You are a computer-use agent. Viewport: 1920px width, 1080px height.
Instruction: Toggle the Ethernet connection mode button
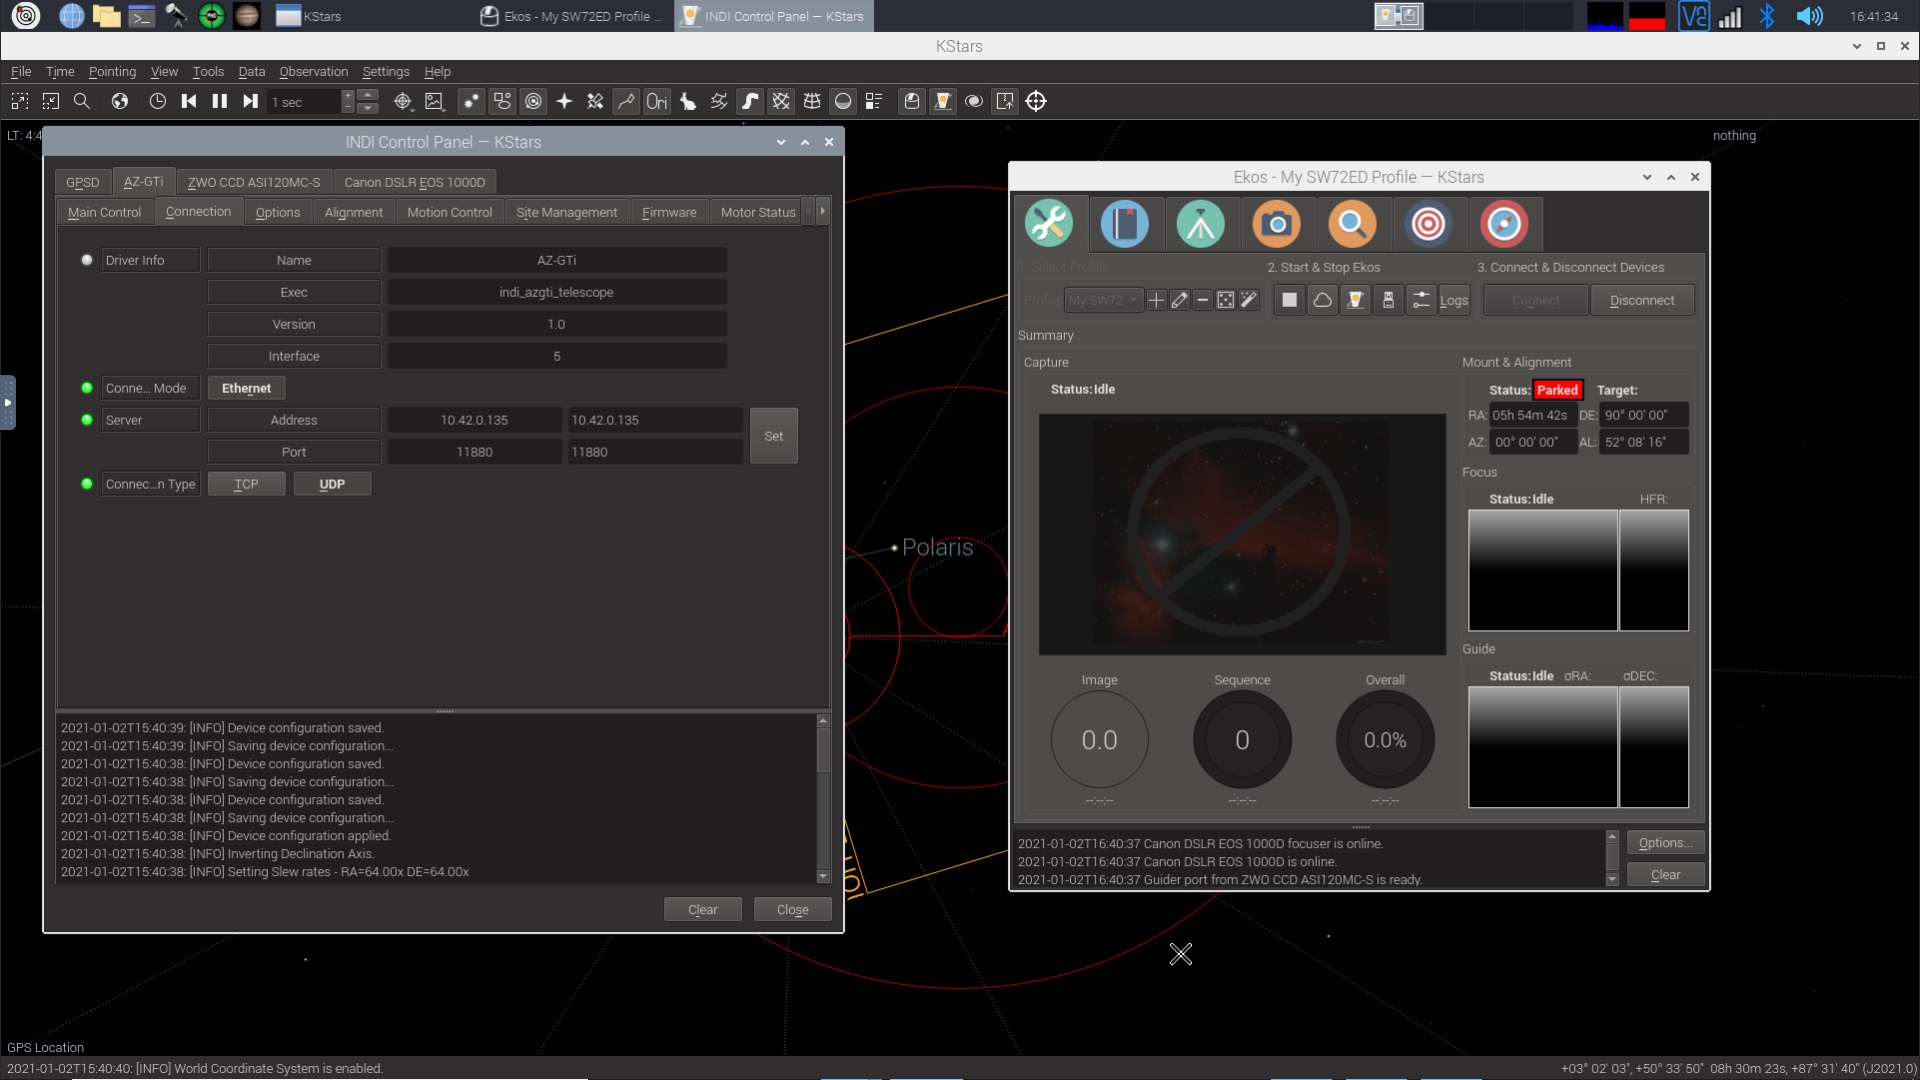point(246,388)
